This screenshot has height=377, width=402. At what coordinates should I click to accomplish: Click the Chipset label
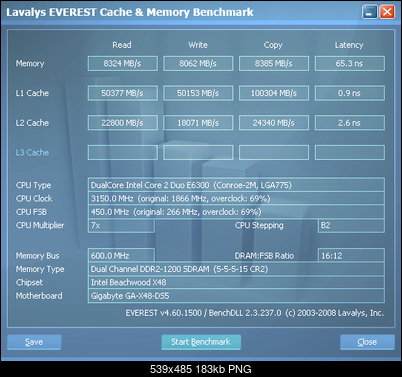(x=29, y=283)
